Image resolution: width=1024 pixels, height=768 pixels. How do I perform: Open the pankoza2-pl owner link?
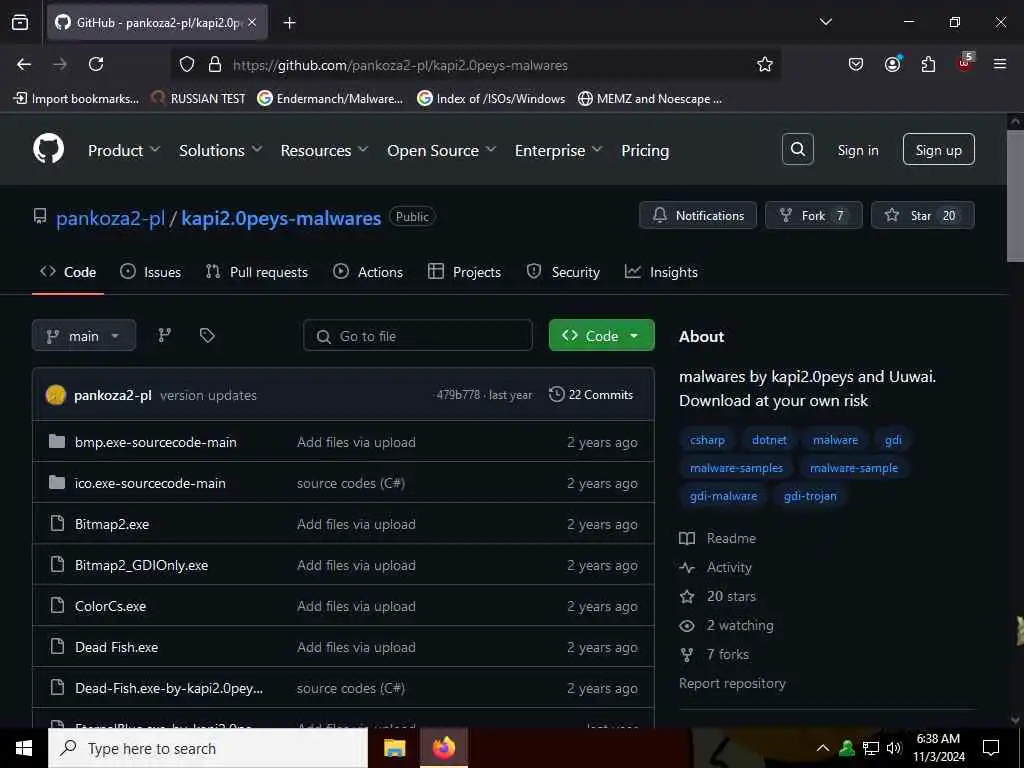(x=110, y=218)
